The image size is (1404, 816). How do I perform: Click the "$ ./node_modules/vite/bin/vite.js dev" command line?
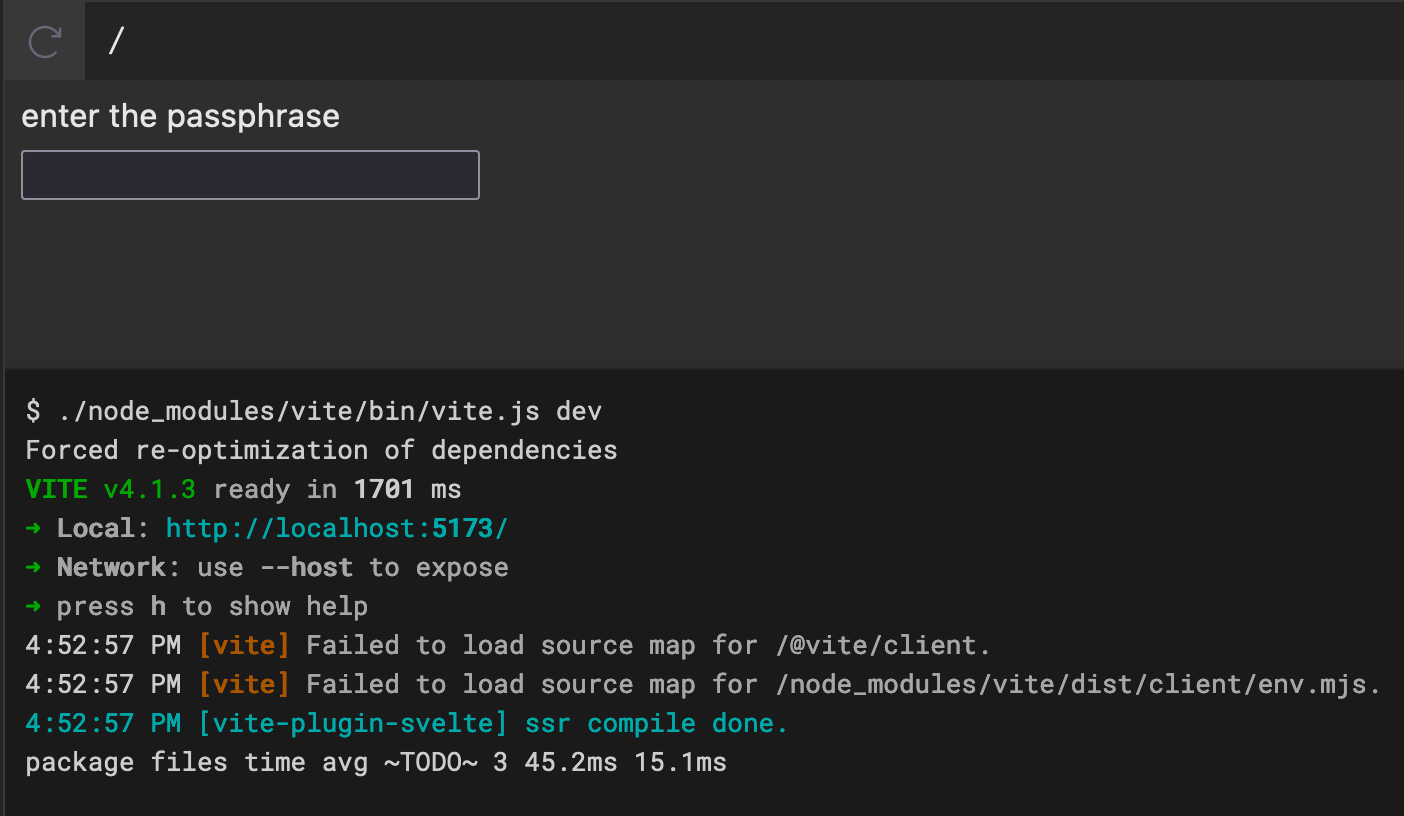tap(314, 411)
